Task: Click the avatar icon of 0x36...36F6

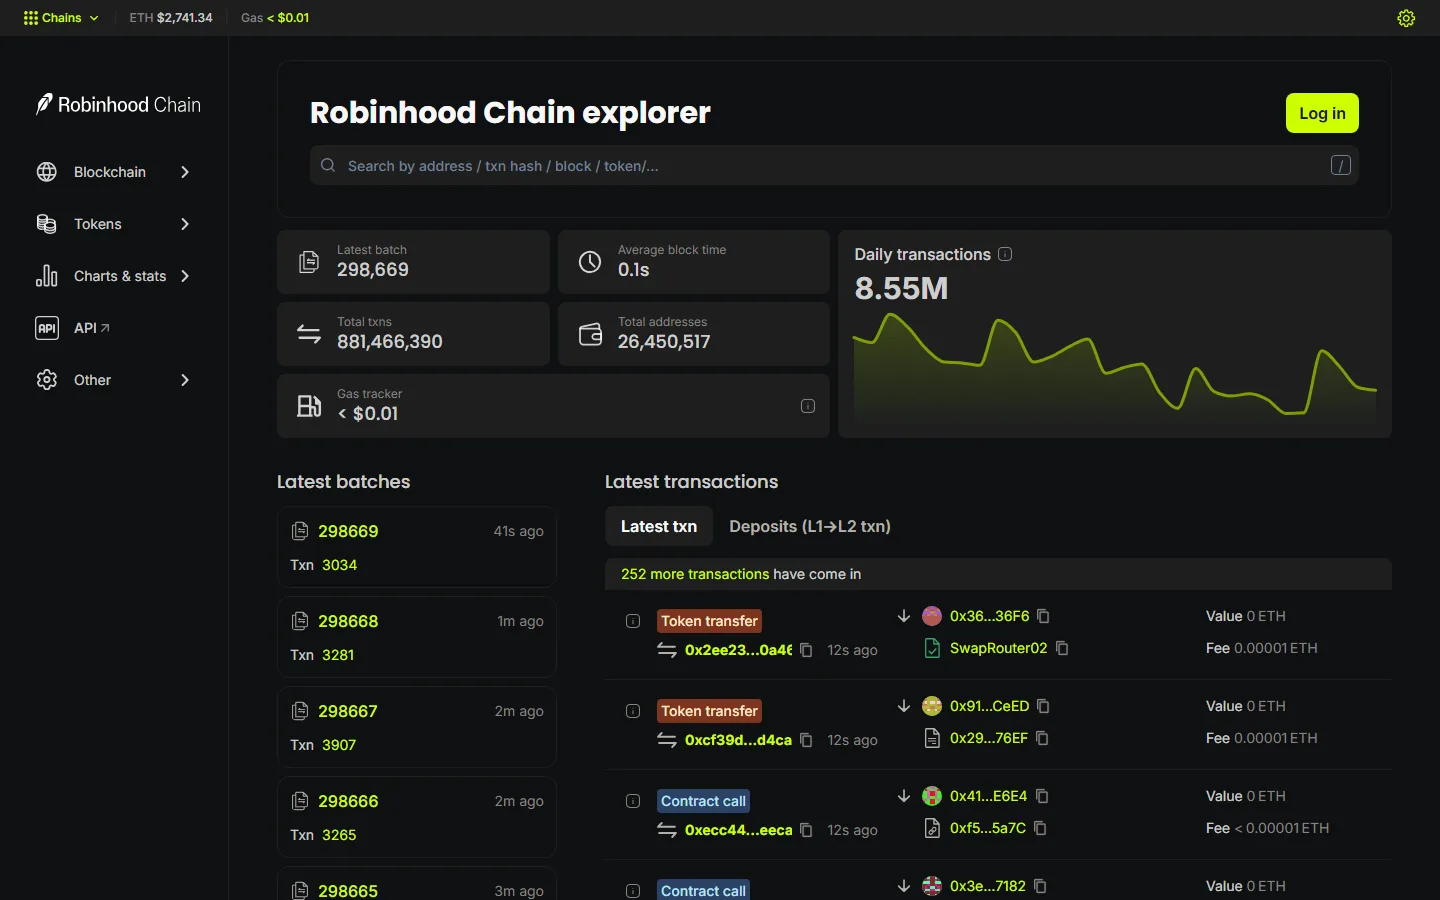Action: pyautogui.click(x=932, y=616)
